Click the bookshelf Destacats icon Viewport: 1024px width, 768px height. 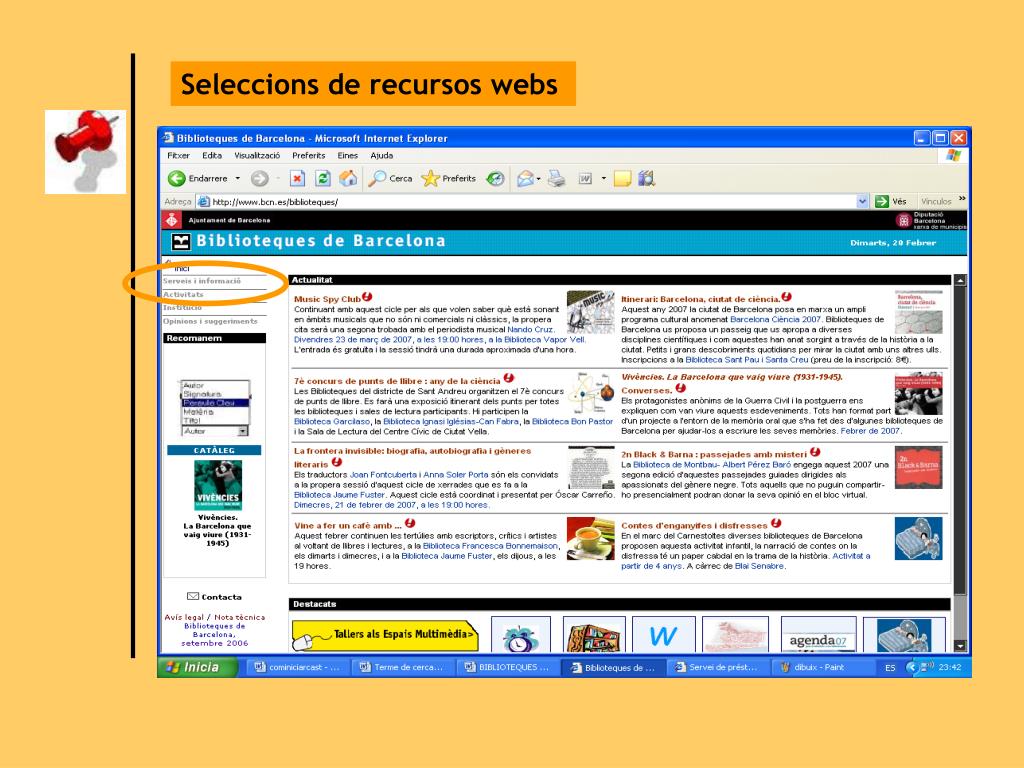594,635
